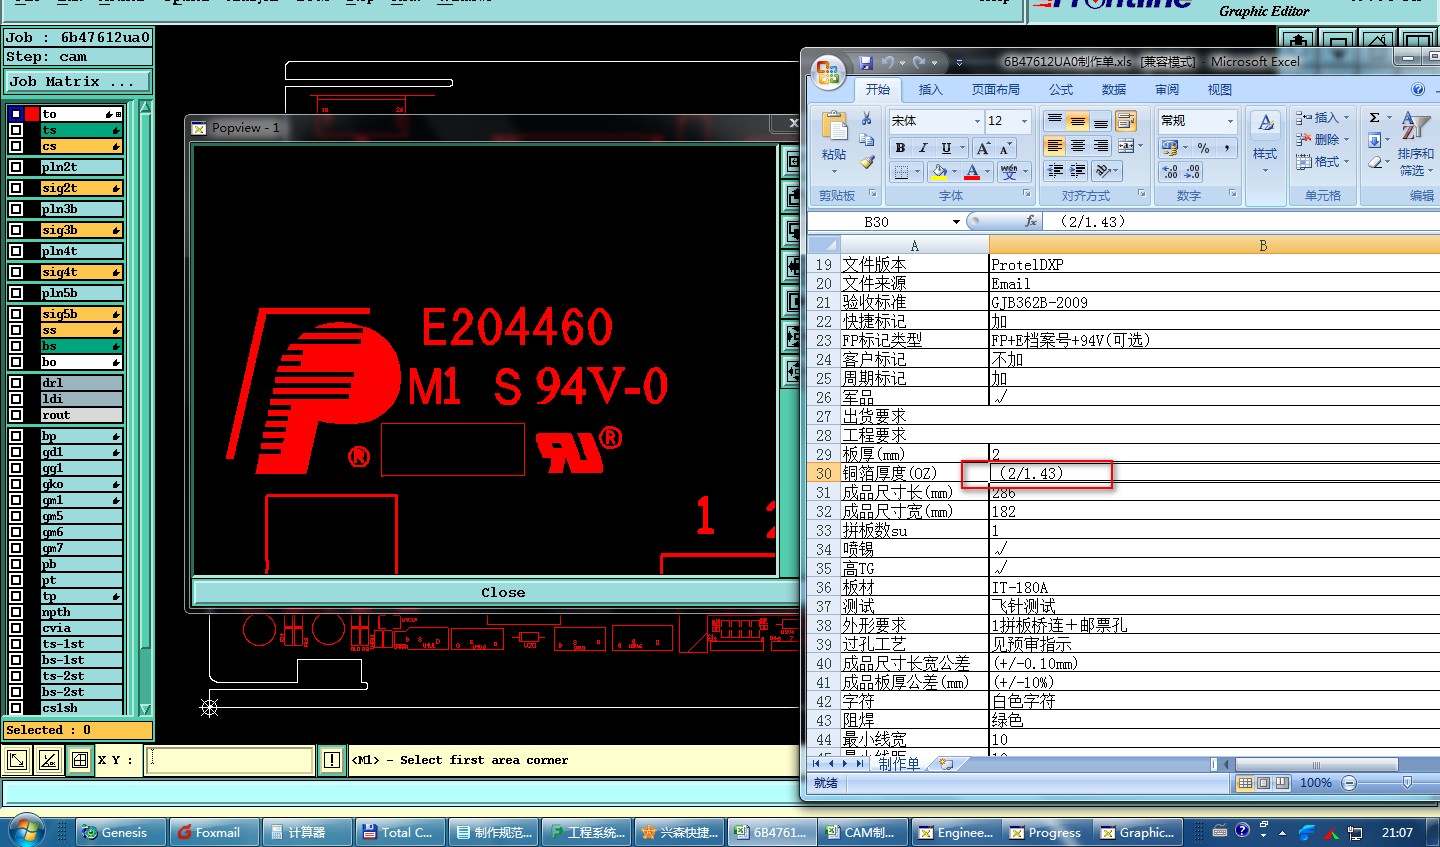This screenshot has height=847, width=1440.
Task: Toggle checkbox for layer sig2t
Action: (x=16, y=188)
